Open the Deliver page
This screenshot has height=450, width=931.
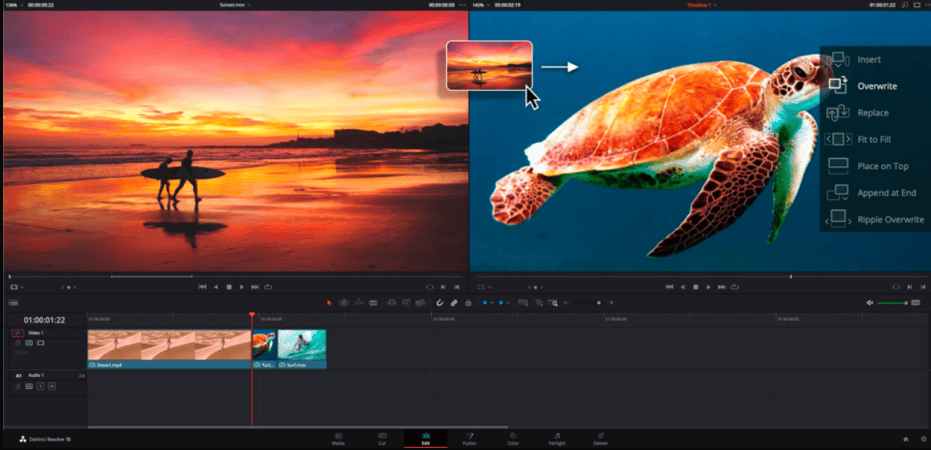[x=600, y=438]
